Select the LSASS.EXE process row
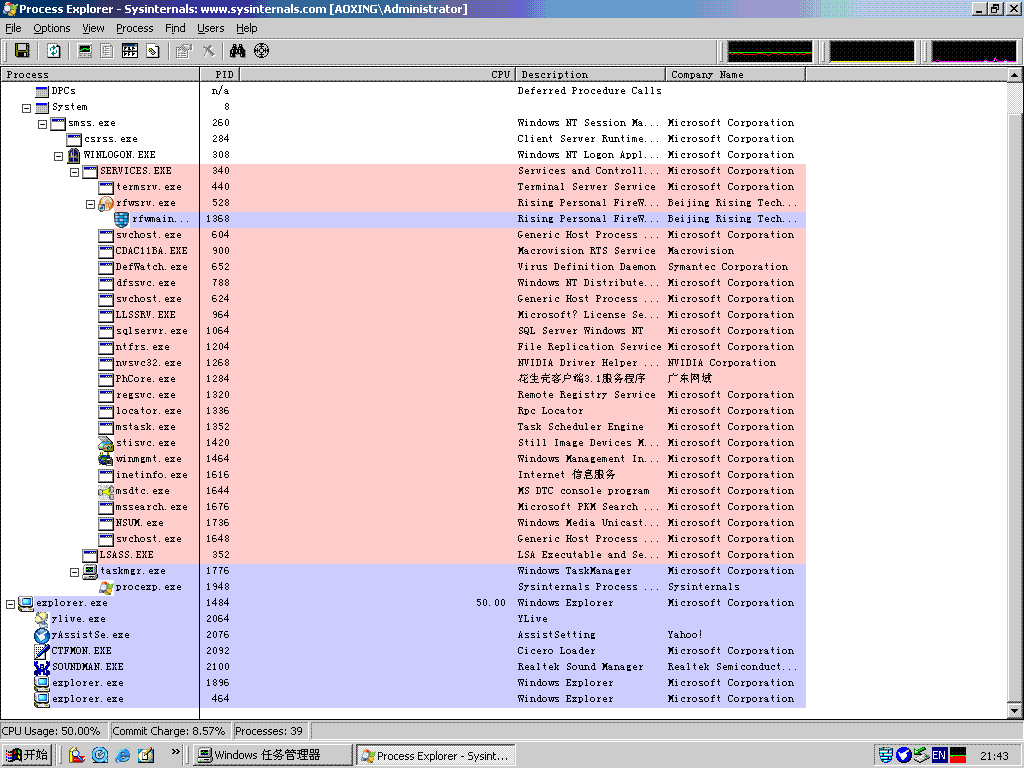The image size is (1024, 768). [x=403, y=555]
